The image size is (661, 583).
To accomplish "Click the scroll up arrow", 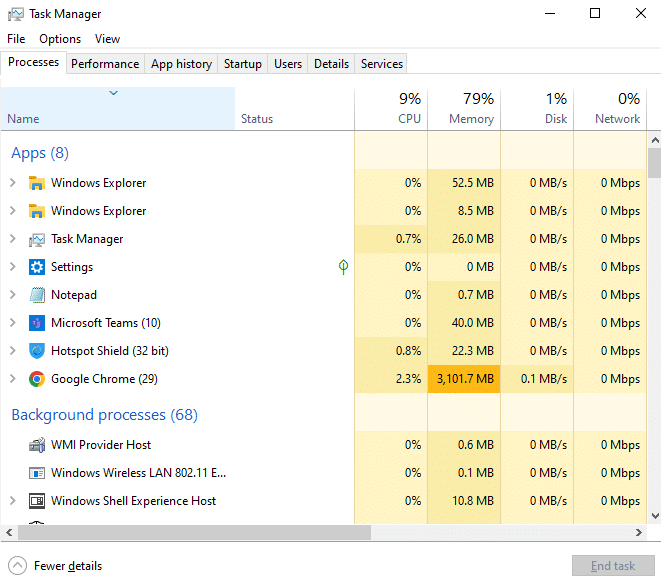I will [x=655, y=140].
